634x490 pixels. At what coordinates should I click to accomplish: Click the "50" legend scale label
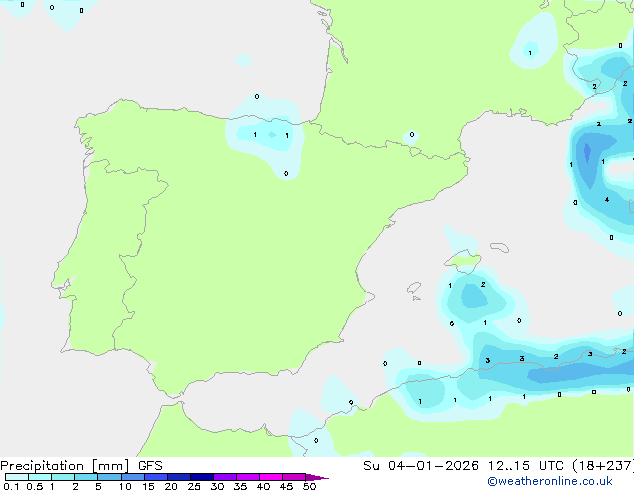click(309, 486)
